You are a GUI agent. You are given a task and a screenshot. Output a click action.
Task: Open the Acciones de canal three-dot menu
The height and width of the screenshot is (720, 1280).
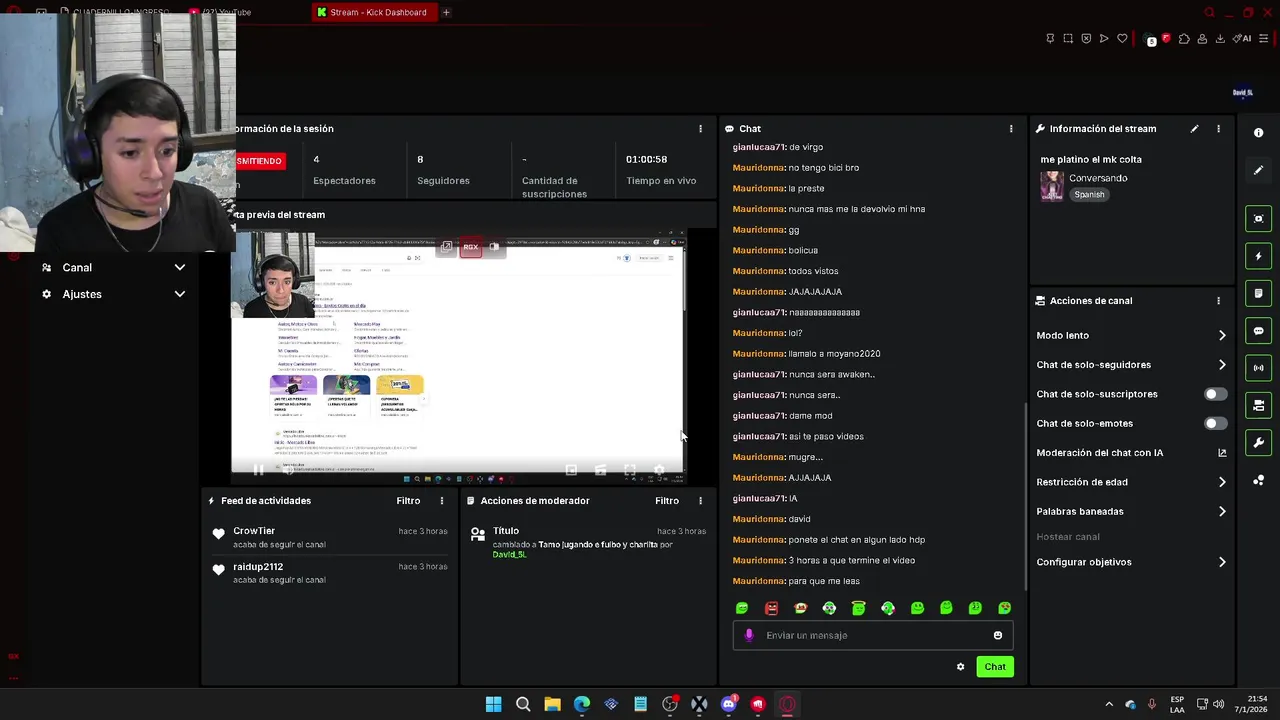click(x=1218, y=301)
